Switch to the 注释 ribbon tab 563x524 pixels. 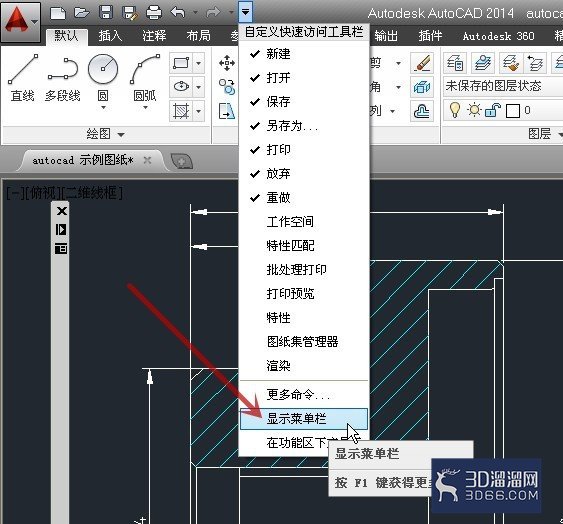pos(154,36)
